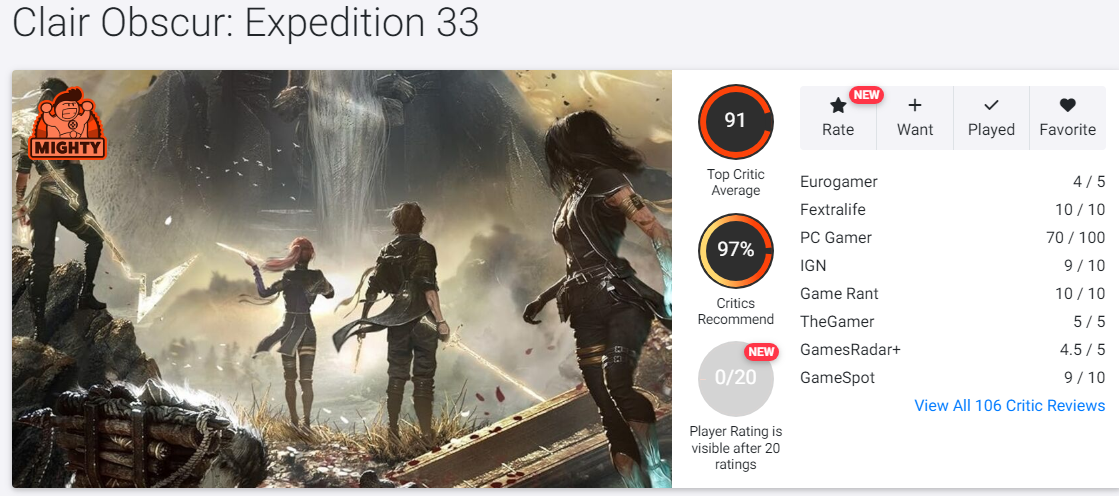
Task: Click the NEW badge on Rate button
Action: point(866,94)
